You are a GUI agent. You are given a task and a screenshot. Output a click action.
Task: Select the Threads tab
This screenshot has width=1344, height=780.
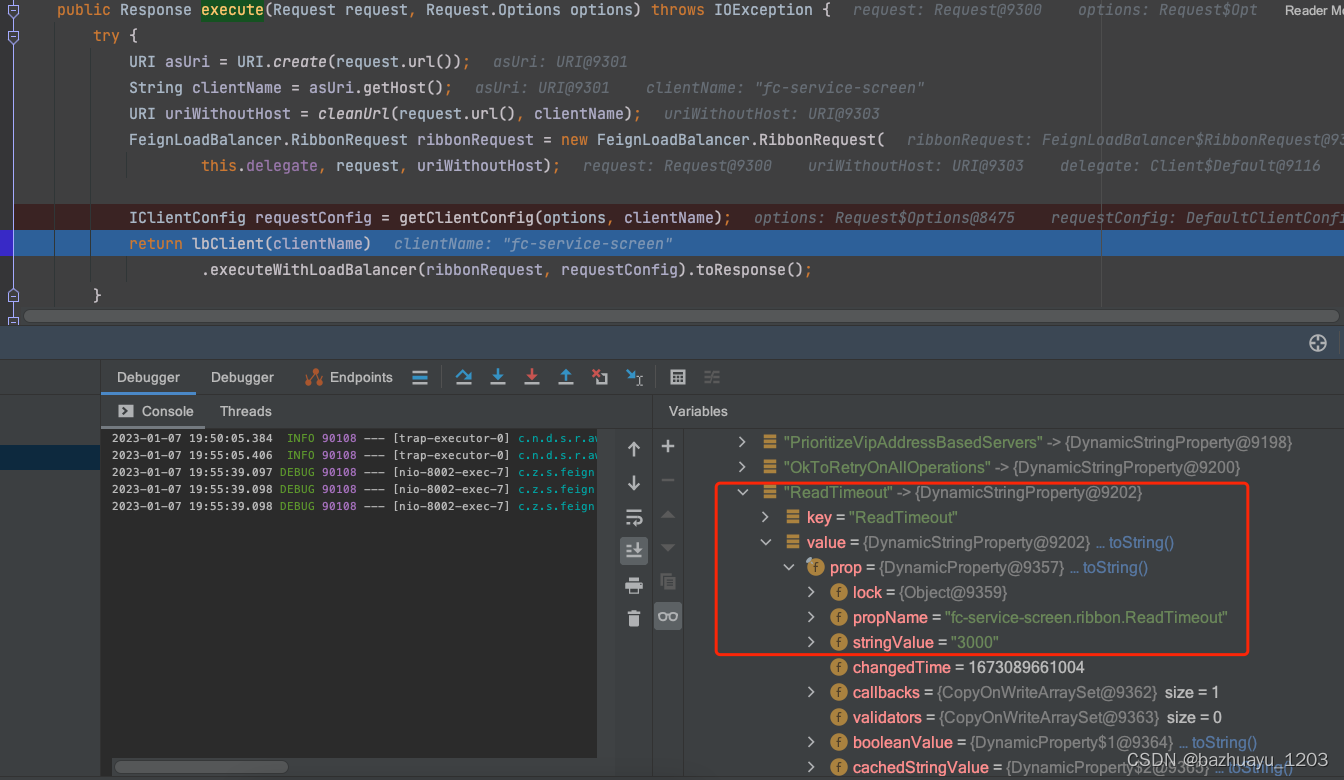246,411
